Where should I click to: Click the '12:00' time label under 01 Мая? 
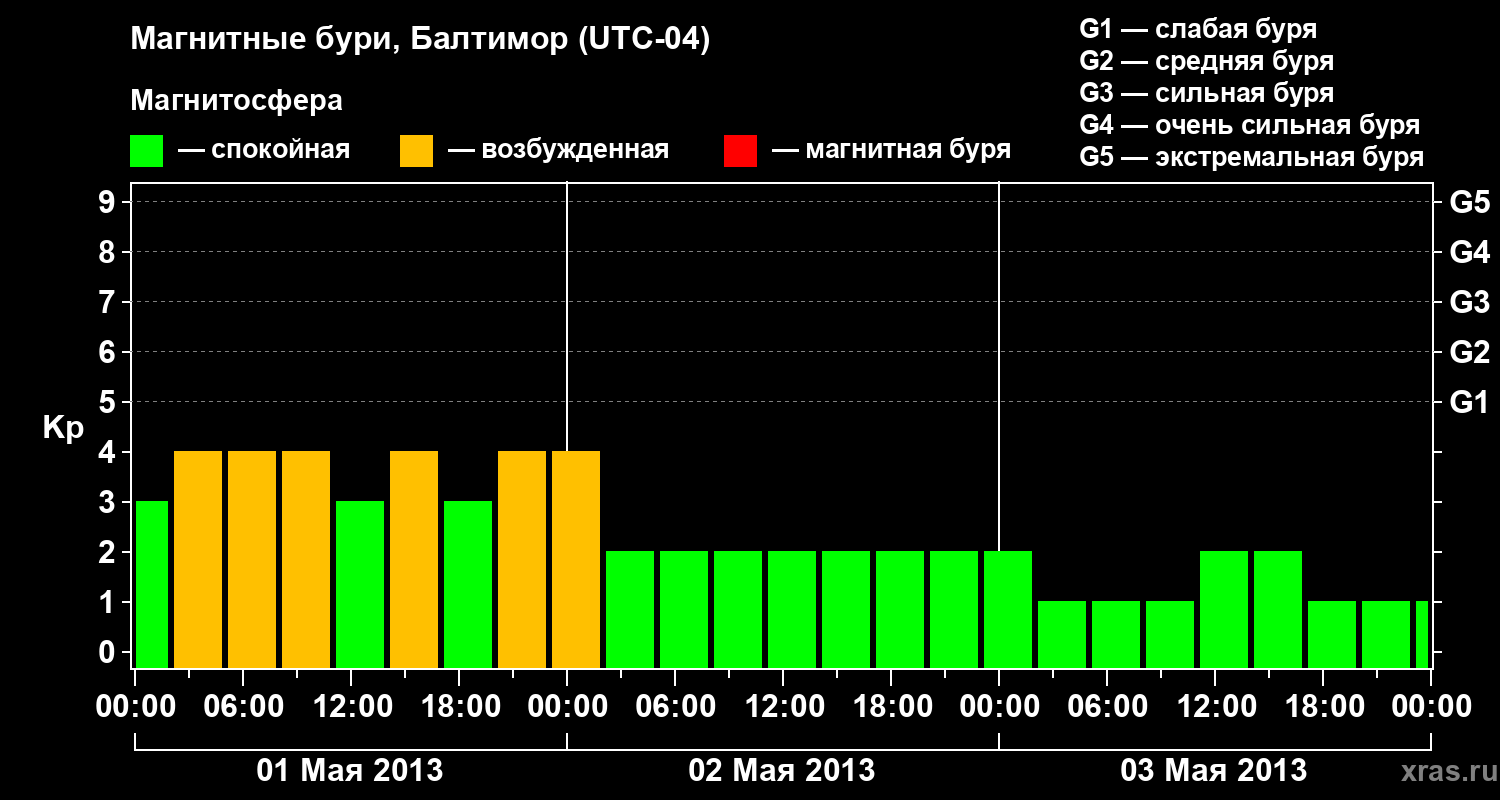pos(351,707)
